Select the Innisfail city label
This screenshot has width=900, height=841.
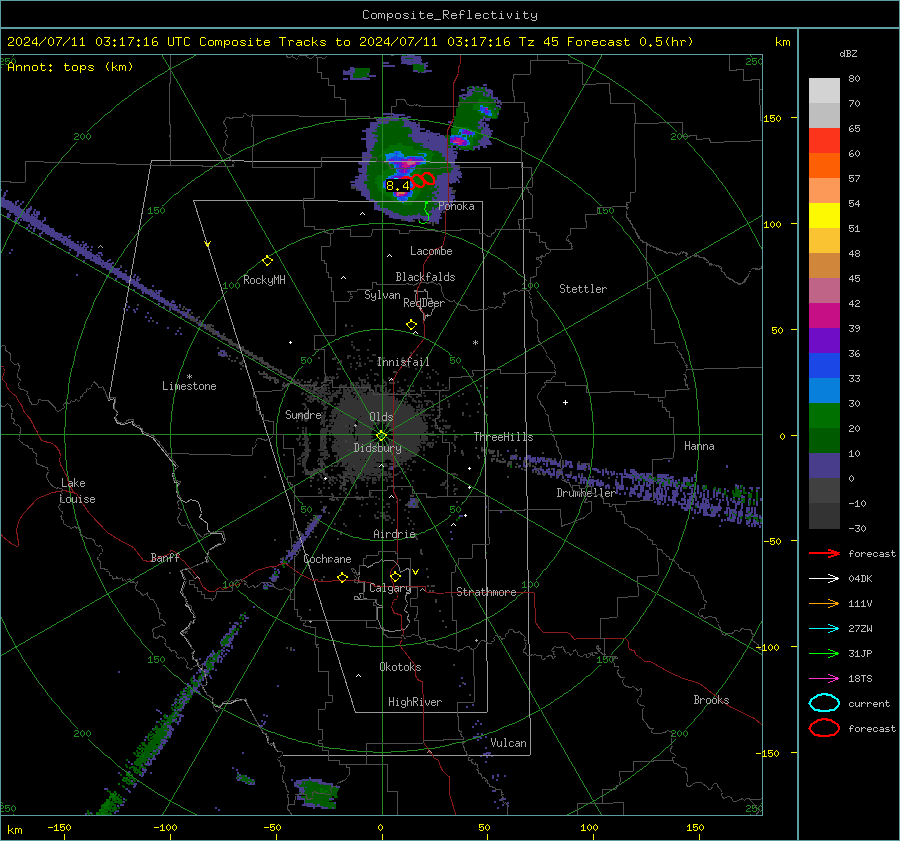click(403, 362)
